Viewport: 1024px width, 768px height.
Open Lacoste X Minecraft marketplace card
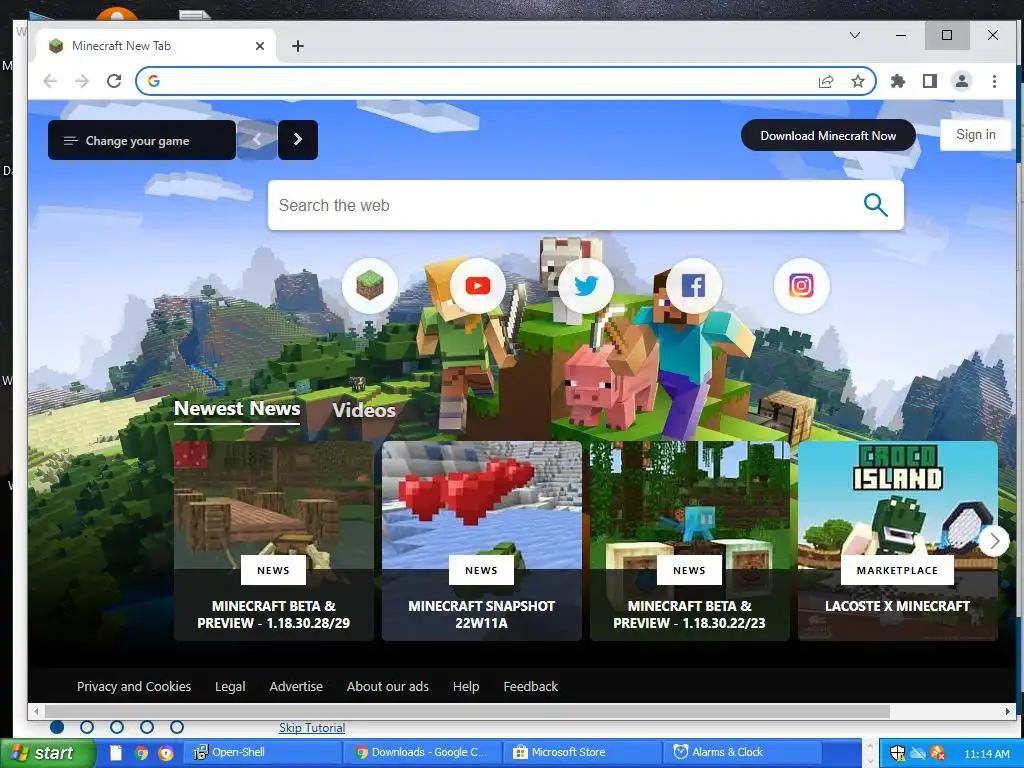click(x=898, y=541)
